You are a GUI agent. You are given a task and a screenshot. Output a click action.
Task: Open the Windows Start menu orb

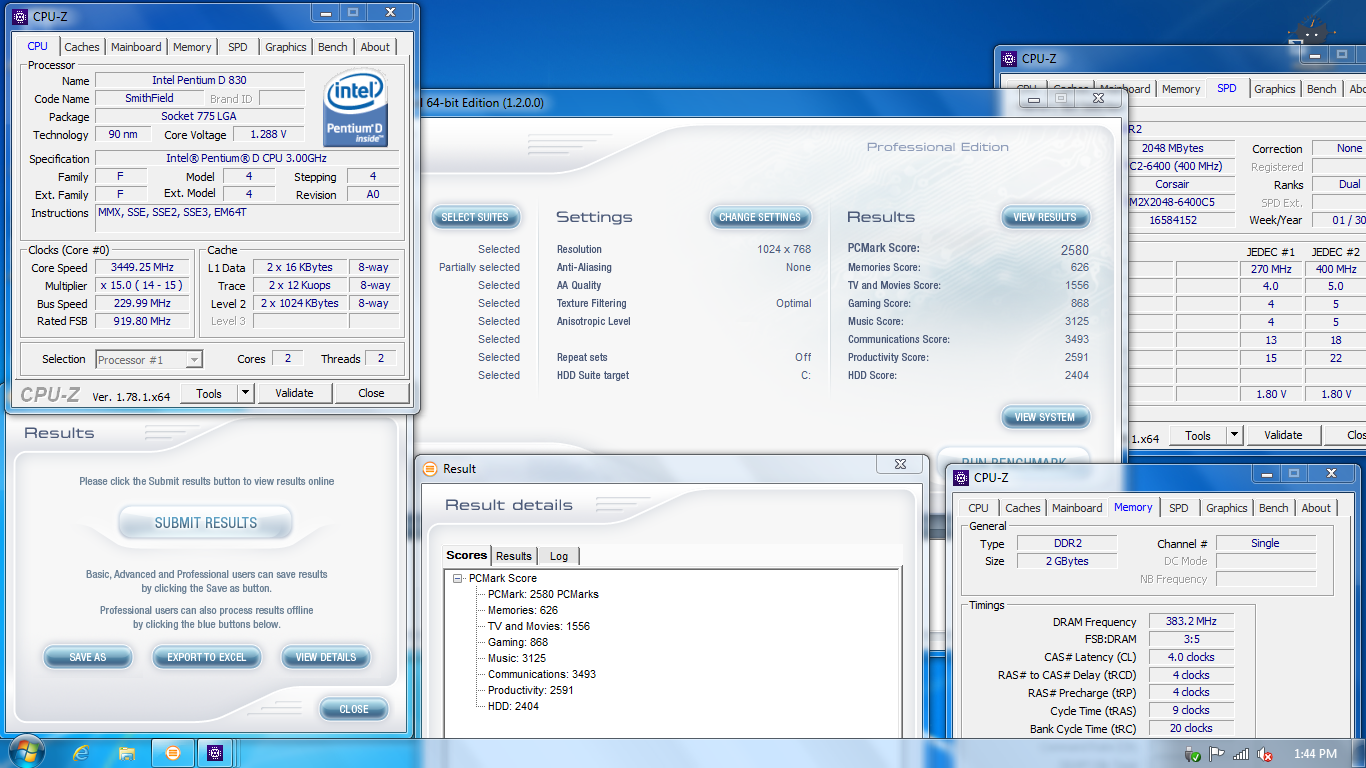[24, 752]
